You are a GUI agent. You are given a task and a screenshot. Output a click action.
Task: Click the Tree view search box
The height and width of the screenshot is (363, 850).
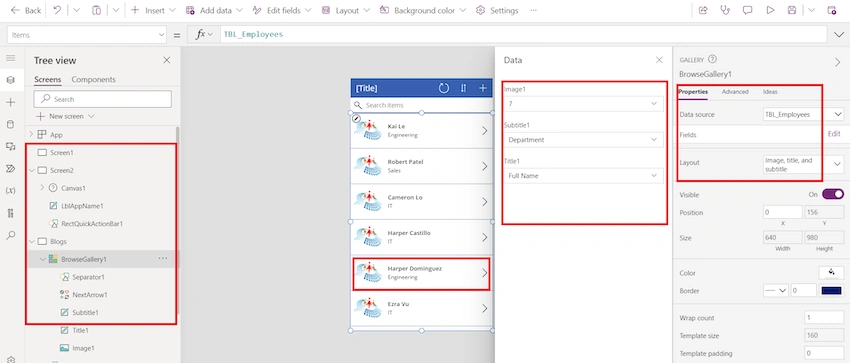102,99
